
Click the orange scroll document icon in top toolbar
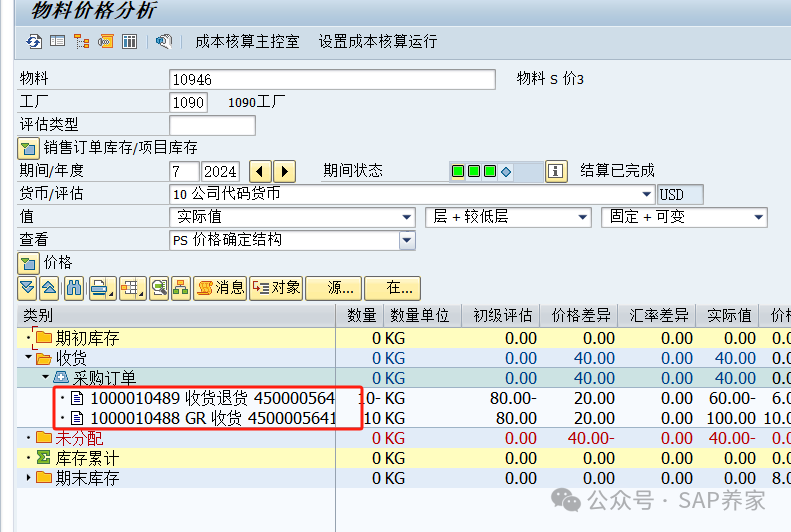click(x=105, y=41)
